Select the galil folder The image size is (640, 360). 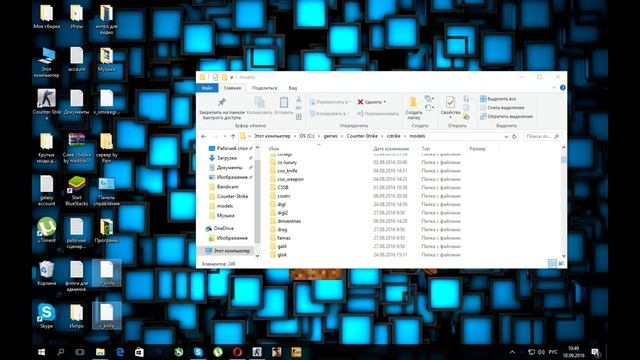tap(282, 247)
